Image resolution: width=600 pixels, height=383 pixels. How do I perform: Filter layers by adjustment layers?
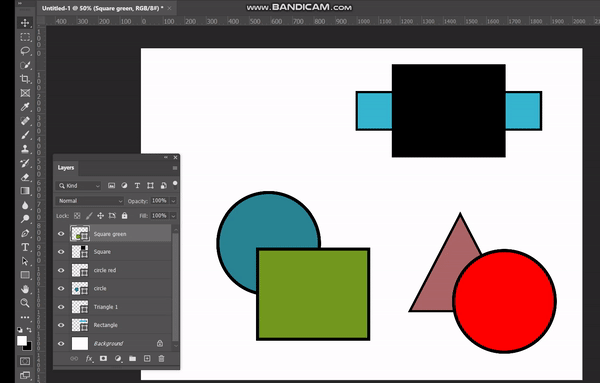point(124,186)
